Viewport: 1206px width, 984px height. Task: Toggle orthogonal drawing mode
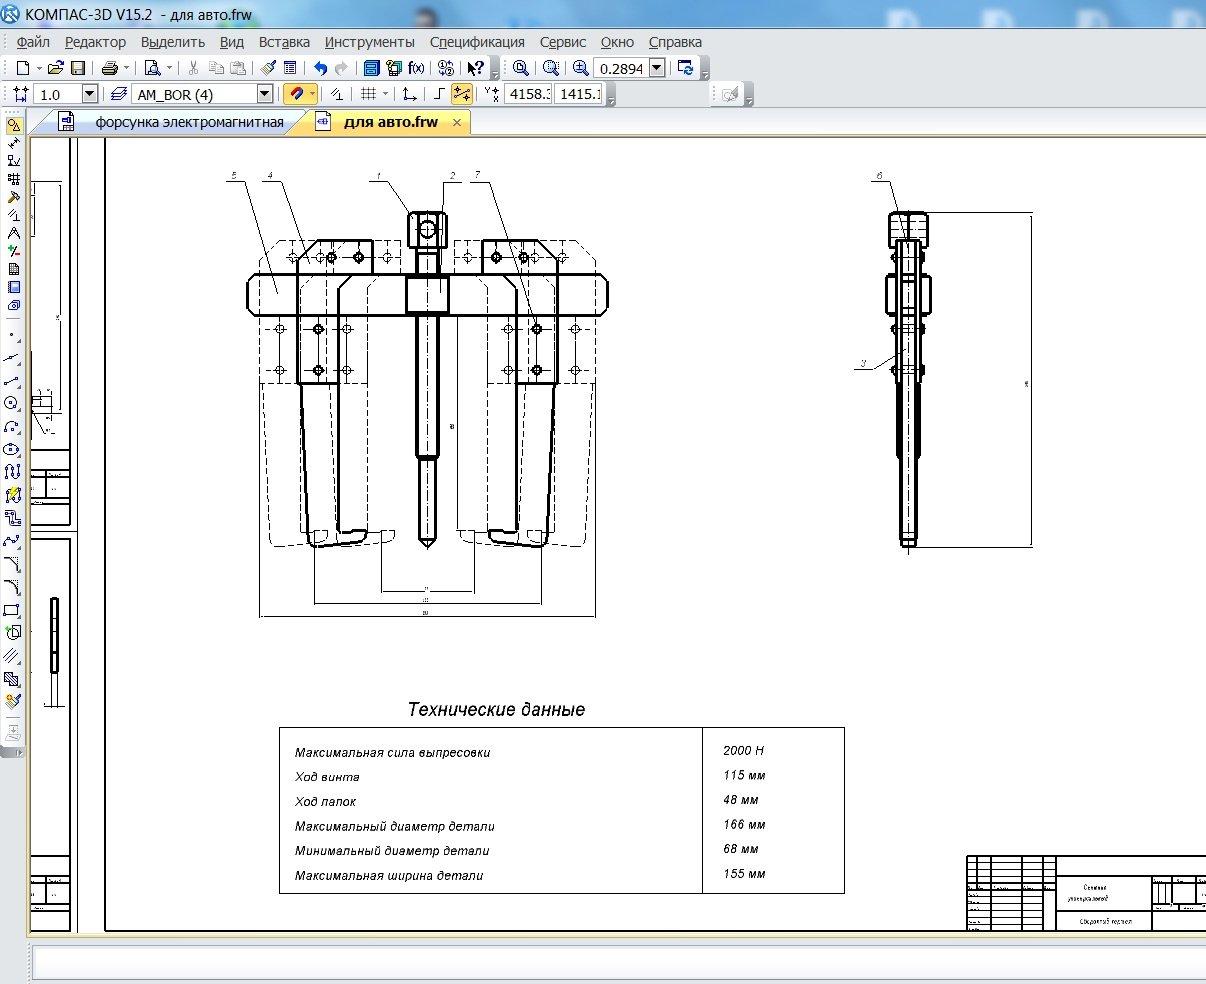coord(440,94)
